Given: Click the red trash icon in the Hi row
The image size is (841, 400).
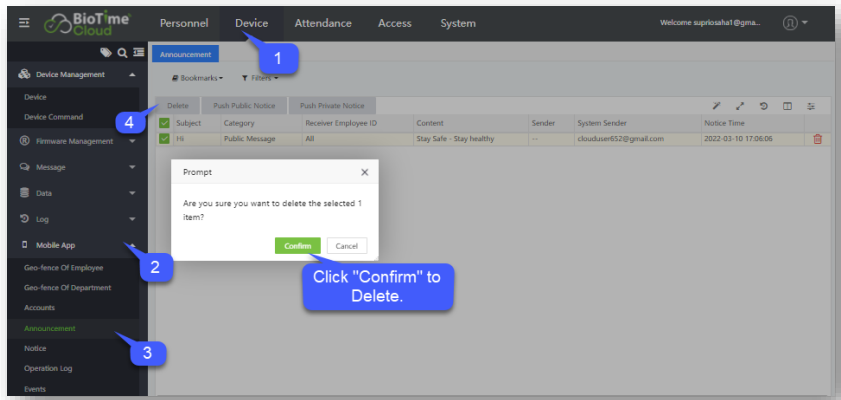Looking at the screenshot, I should tap(817, 139).
